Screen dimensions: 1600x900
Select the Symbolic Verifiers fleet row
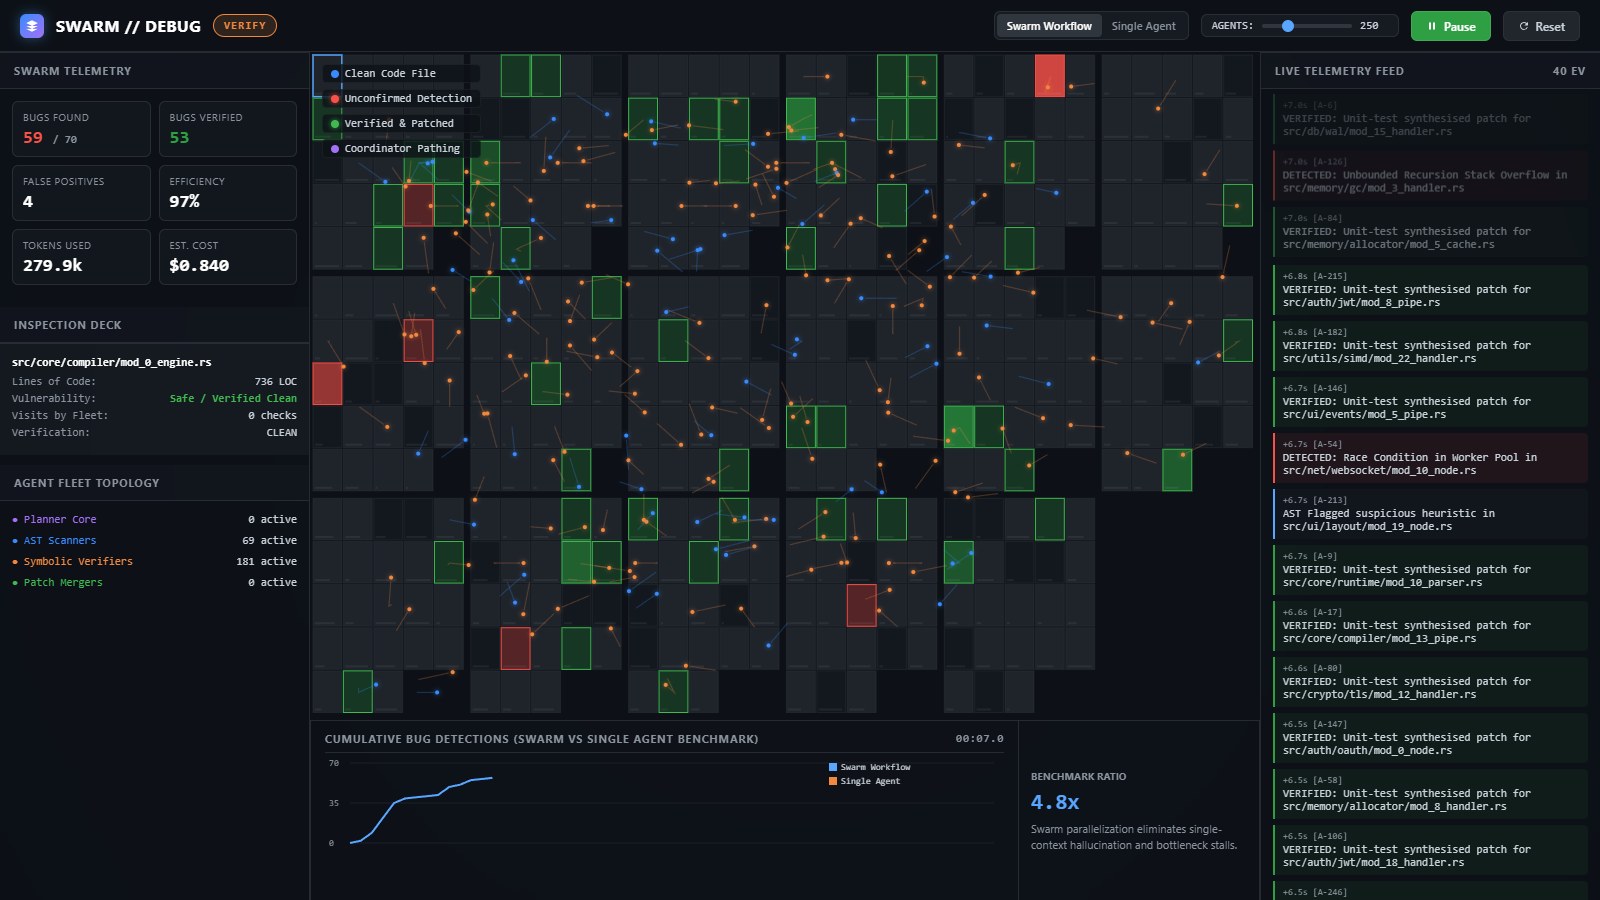pos(154,561)
